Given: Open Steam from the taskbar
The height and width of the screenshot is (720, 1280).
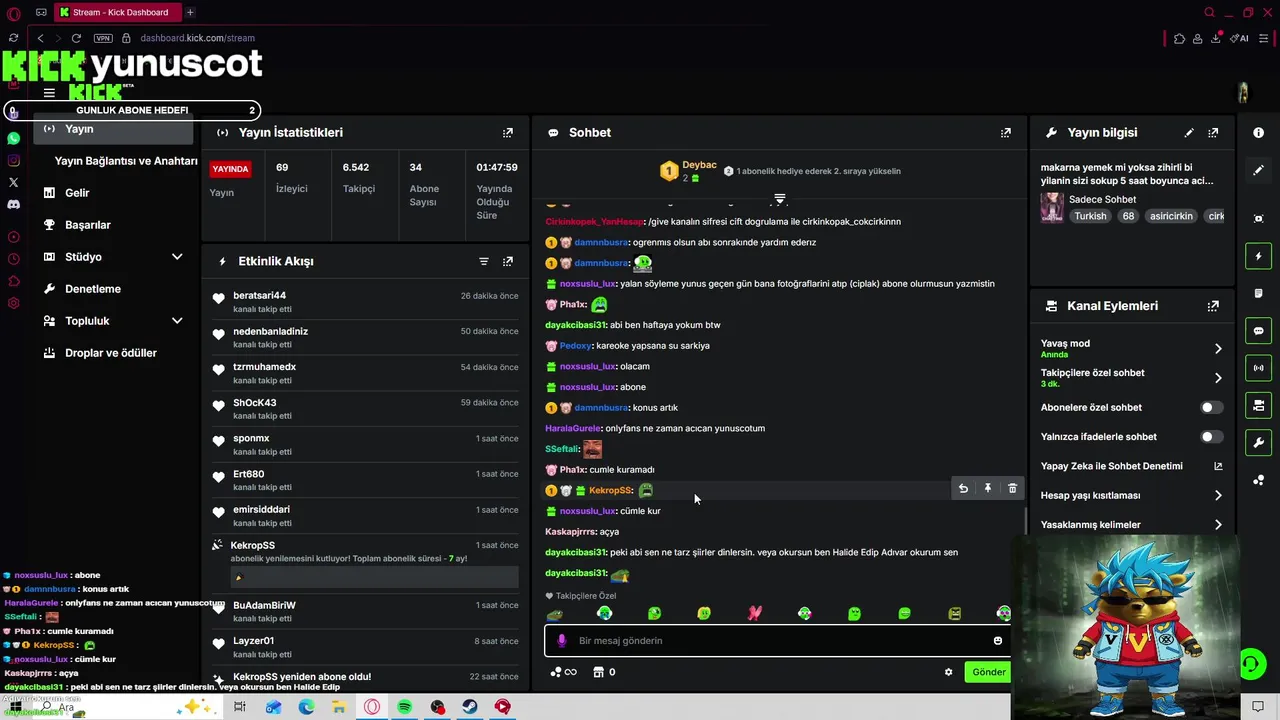Looking at the screenshot, I should click(469, 707).
